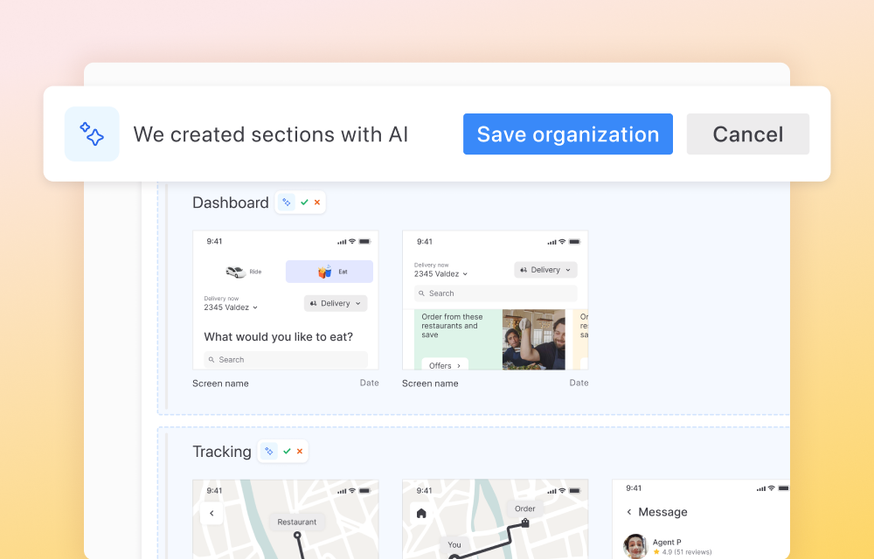Click Screen name label under second Dashboard screen
The width and height of the screenshot is (874, 559).
[430, 383]
